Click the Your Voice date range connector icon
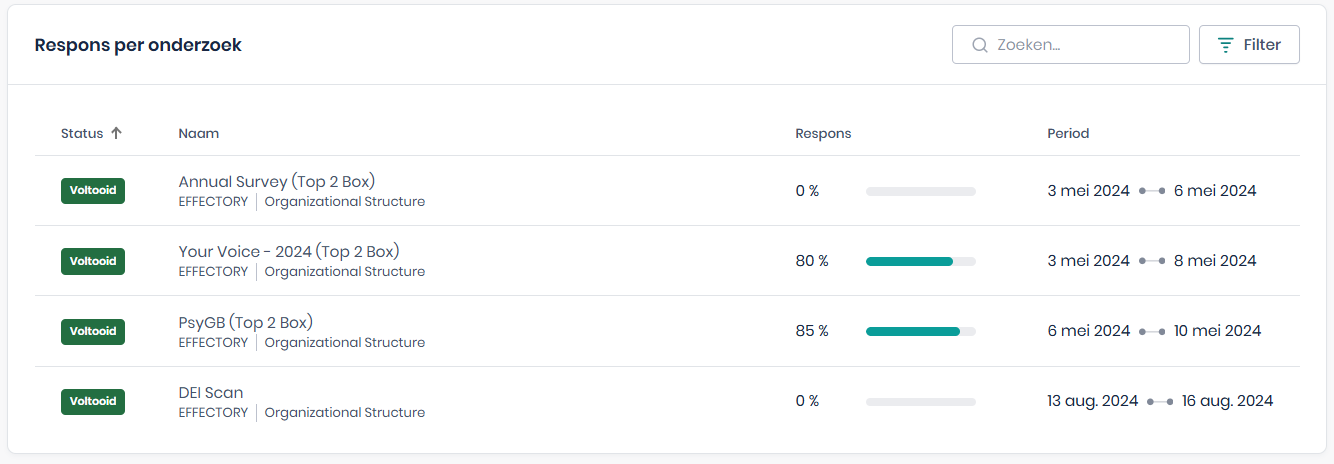 coord(1152,261)
